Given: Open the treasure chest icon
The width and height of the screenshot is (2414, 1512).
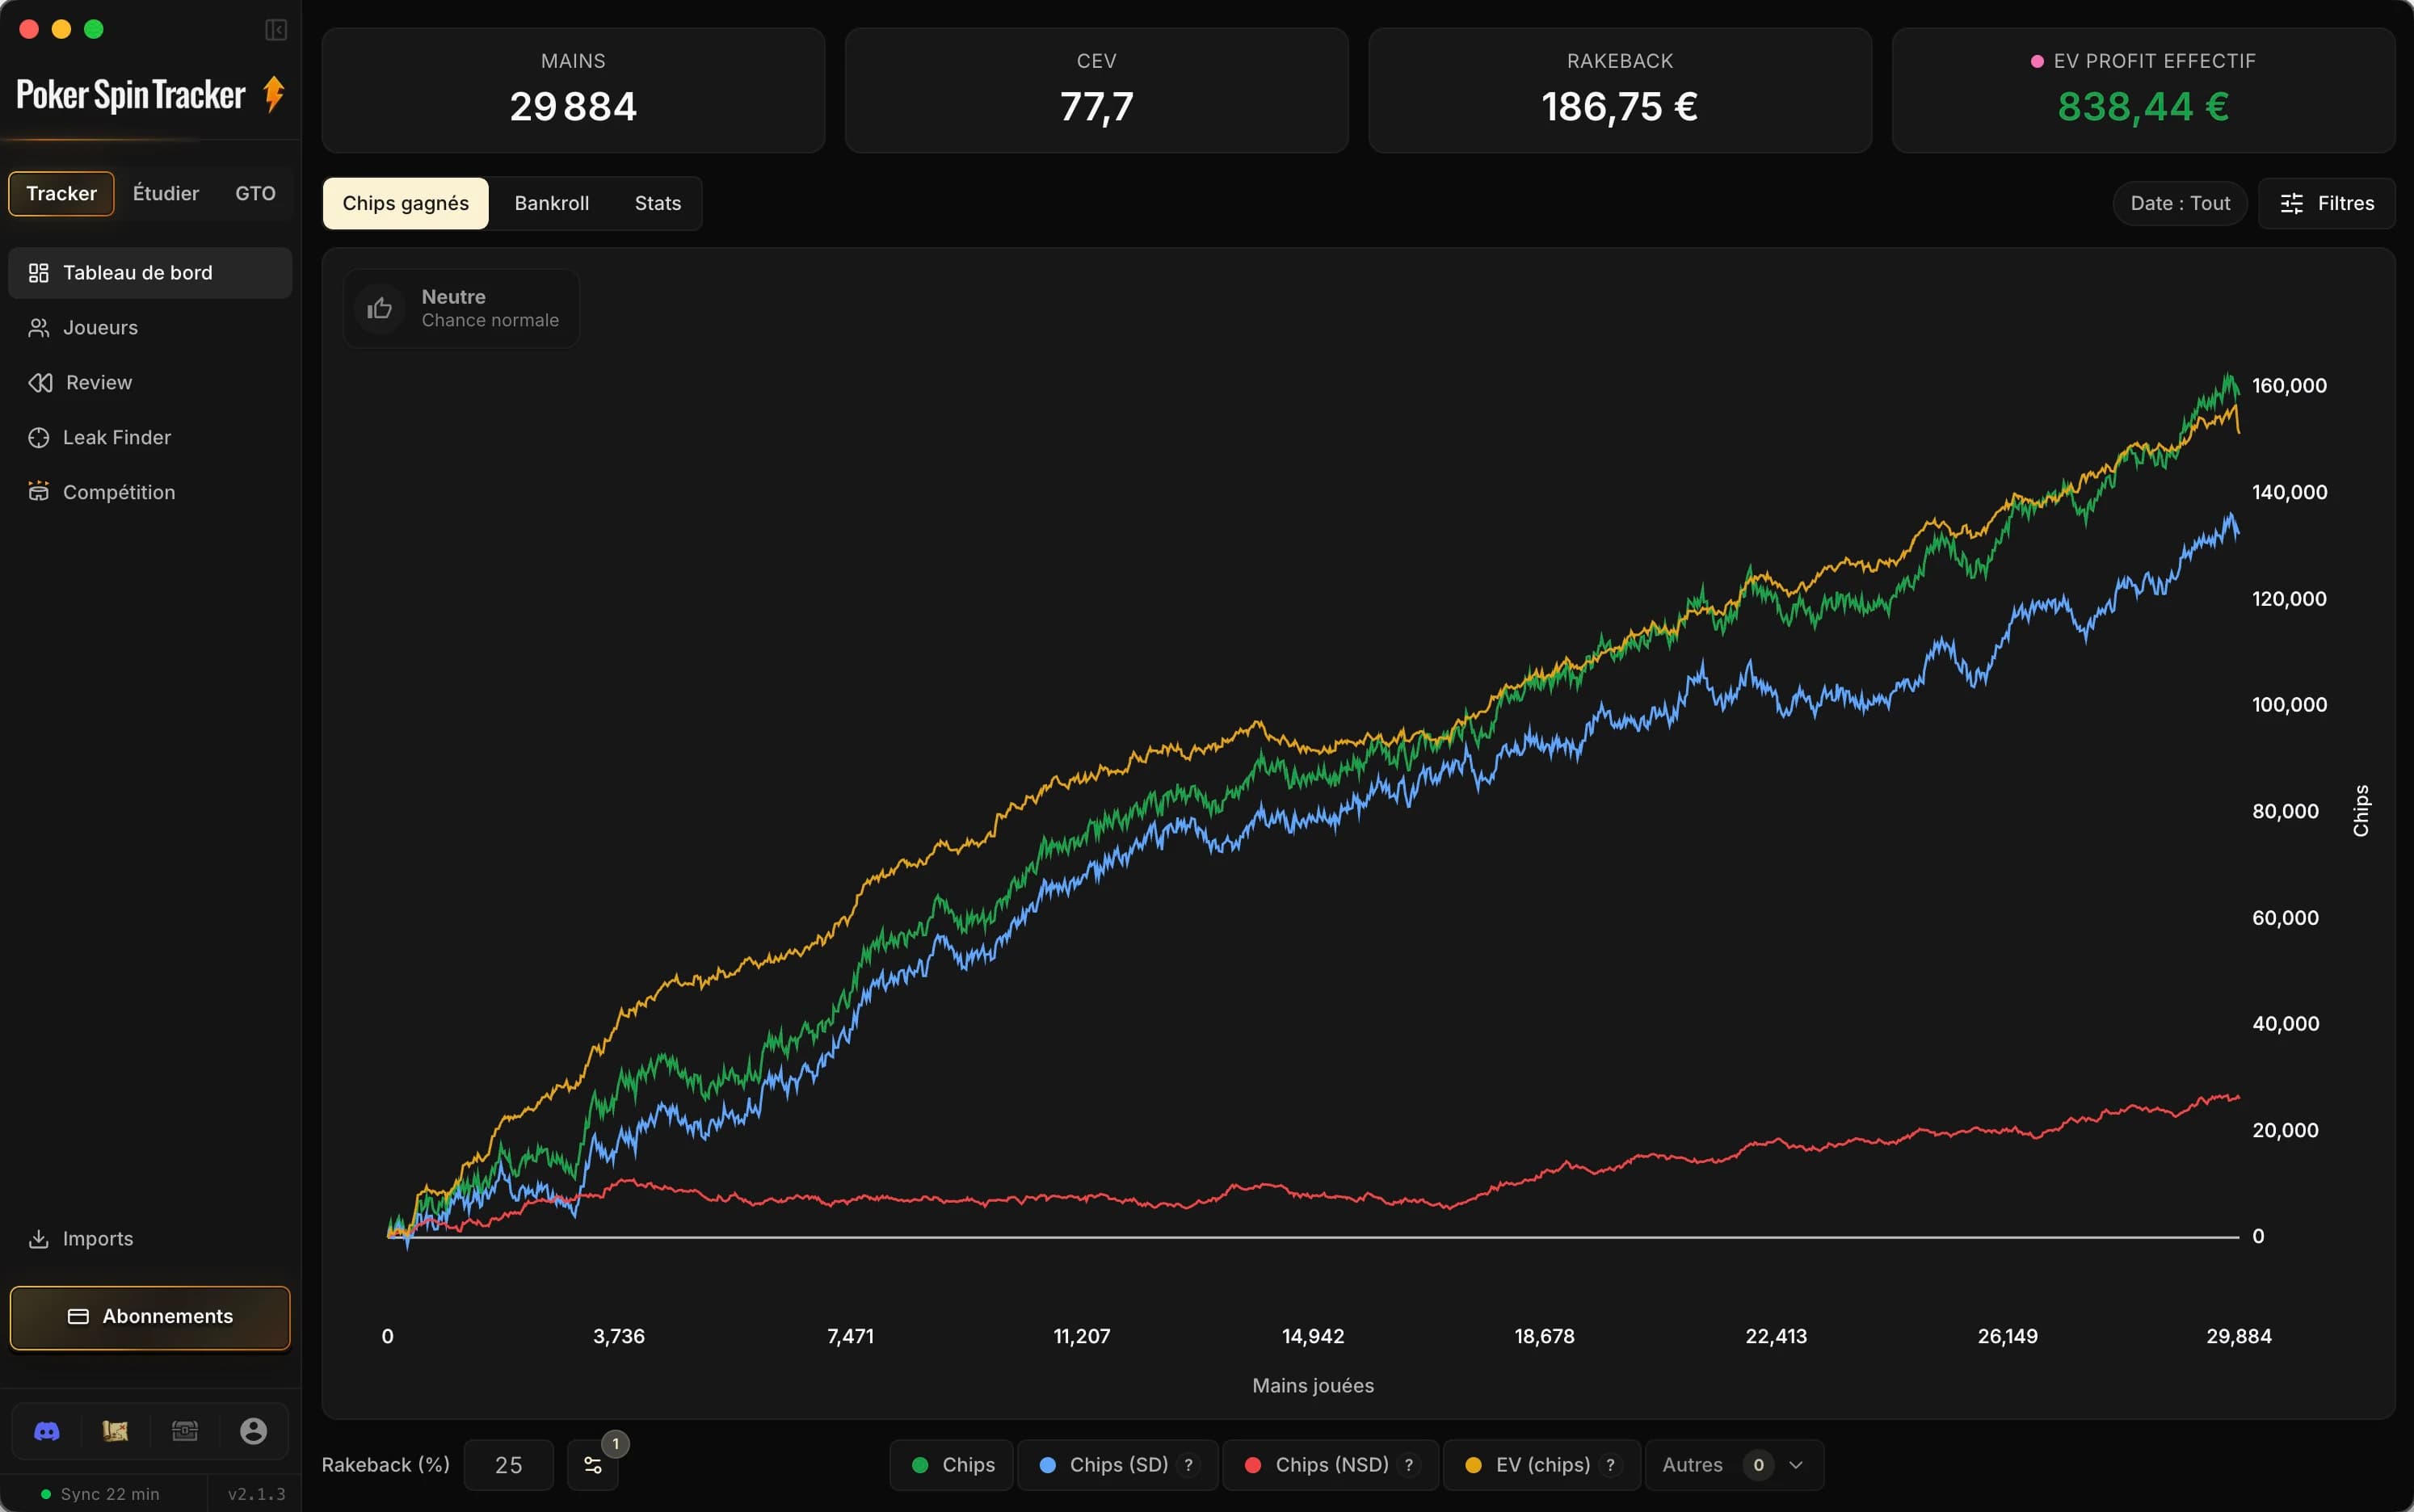Looking at the screenshot, I should coord(184,1431).
